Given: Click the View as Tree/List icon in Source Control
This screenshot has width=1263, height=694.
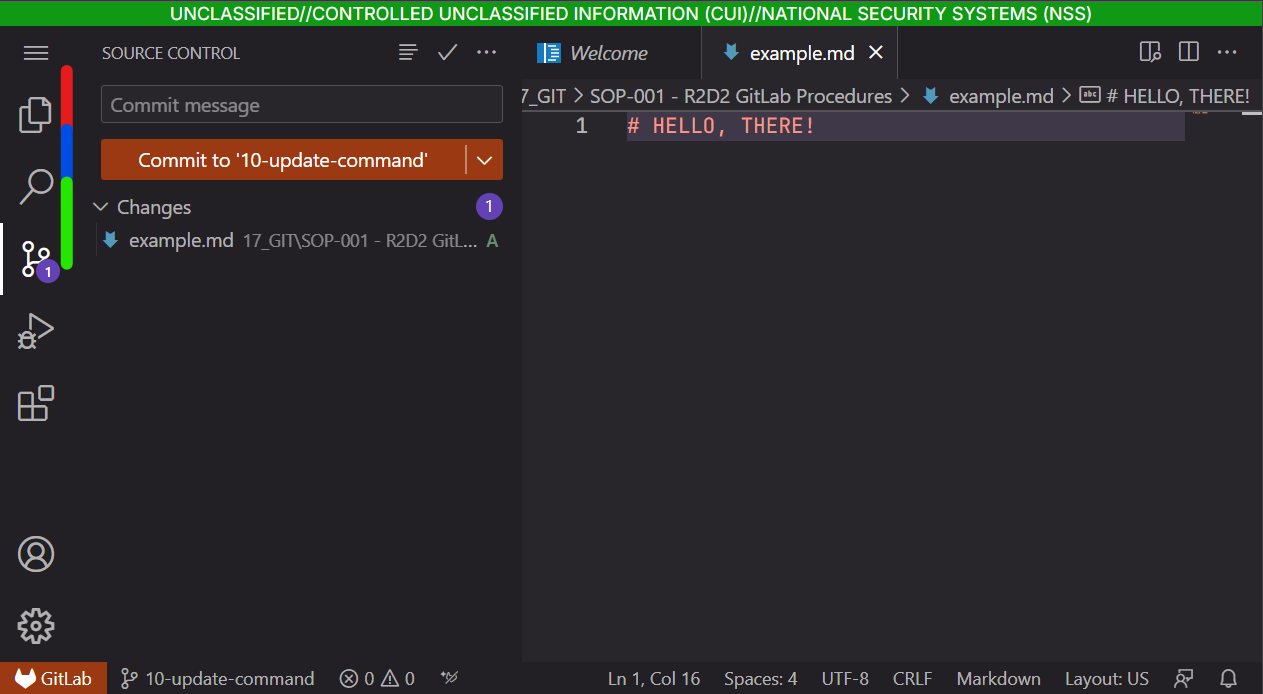Looking at the screenshot, I should pos(408,53).
